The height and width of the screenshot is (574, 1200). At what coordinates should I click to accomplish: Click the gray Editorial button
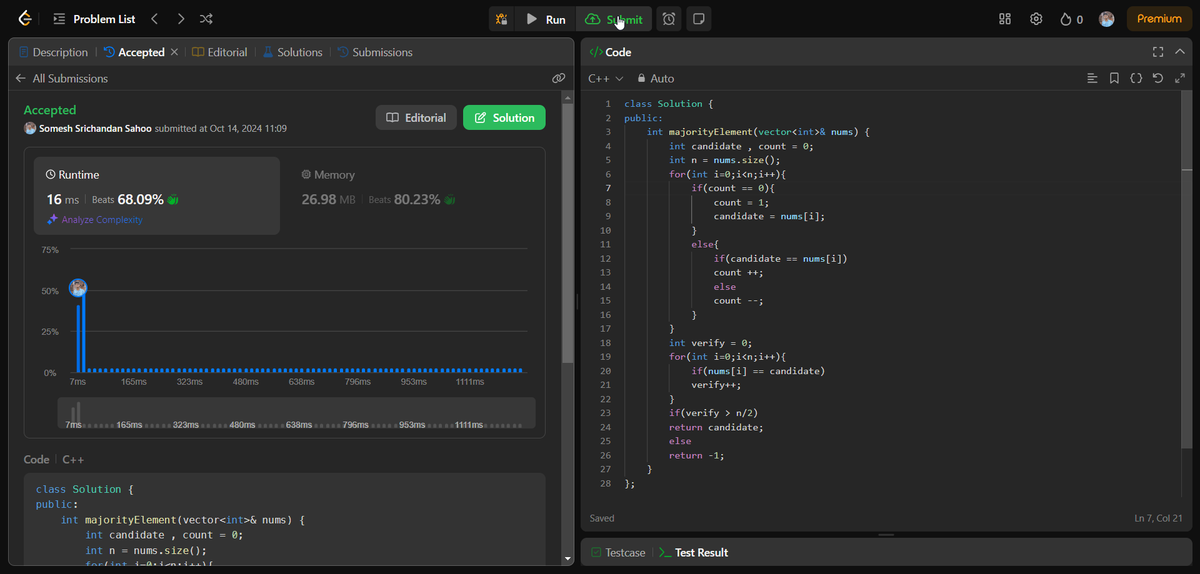[x=416, y=118]
